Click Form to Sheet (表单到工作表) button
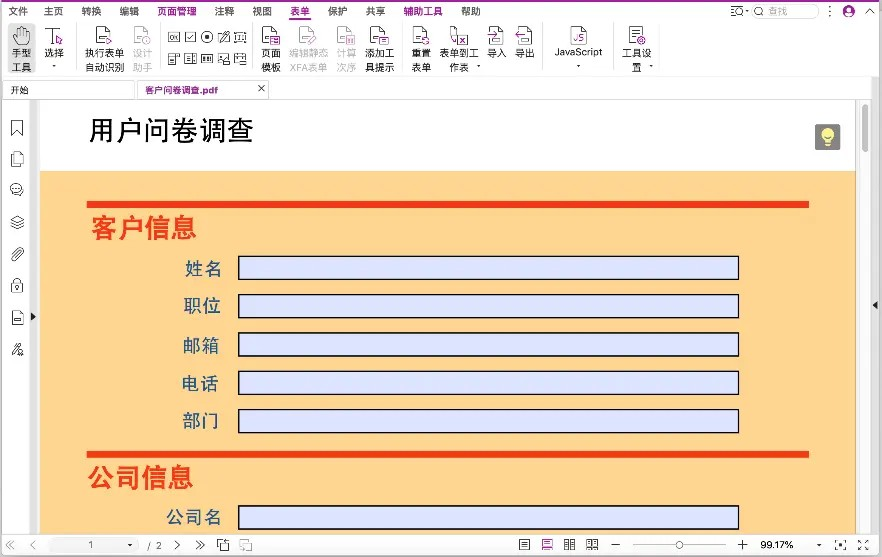882x557 pixels. pyautogui.click(x=459, y=50)
